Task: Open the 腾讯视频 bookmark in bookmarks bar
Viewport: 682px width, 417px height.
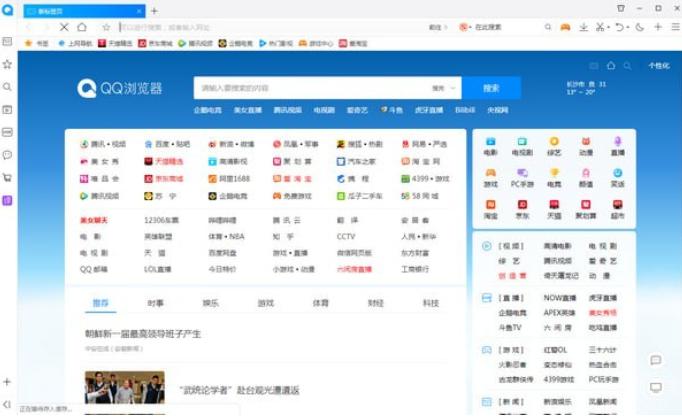Action: tap(196, 43)
